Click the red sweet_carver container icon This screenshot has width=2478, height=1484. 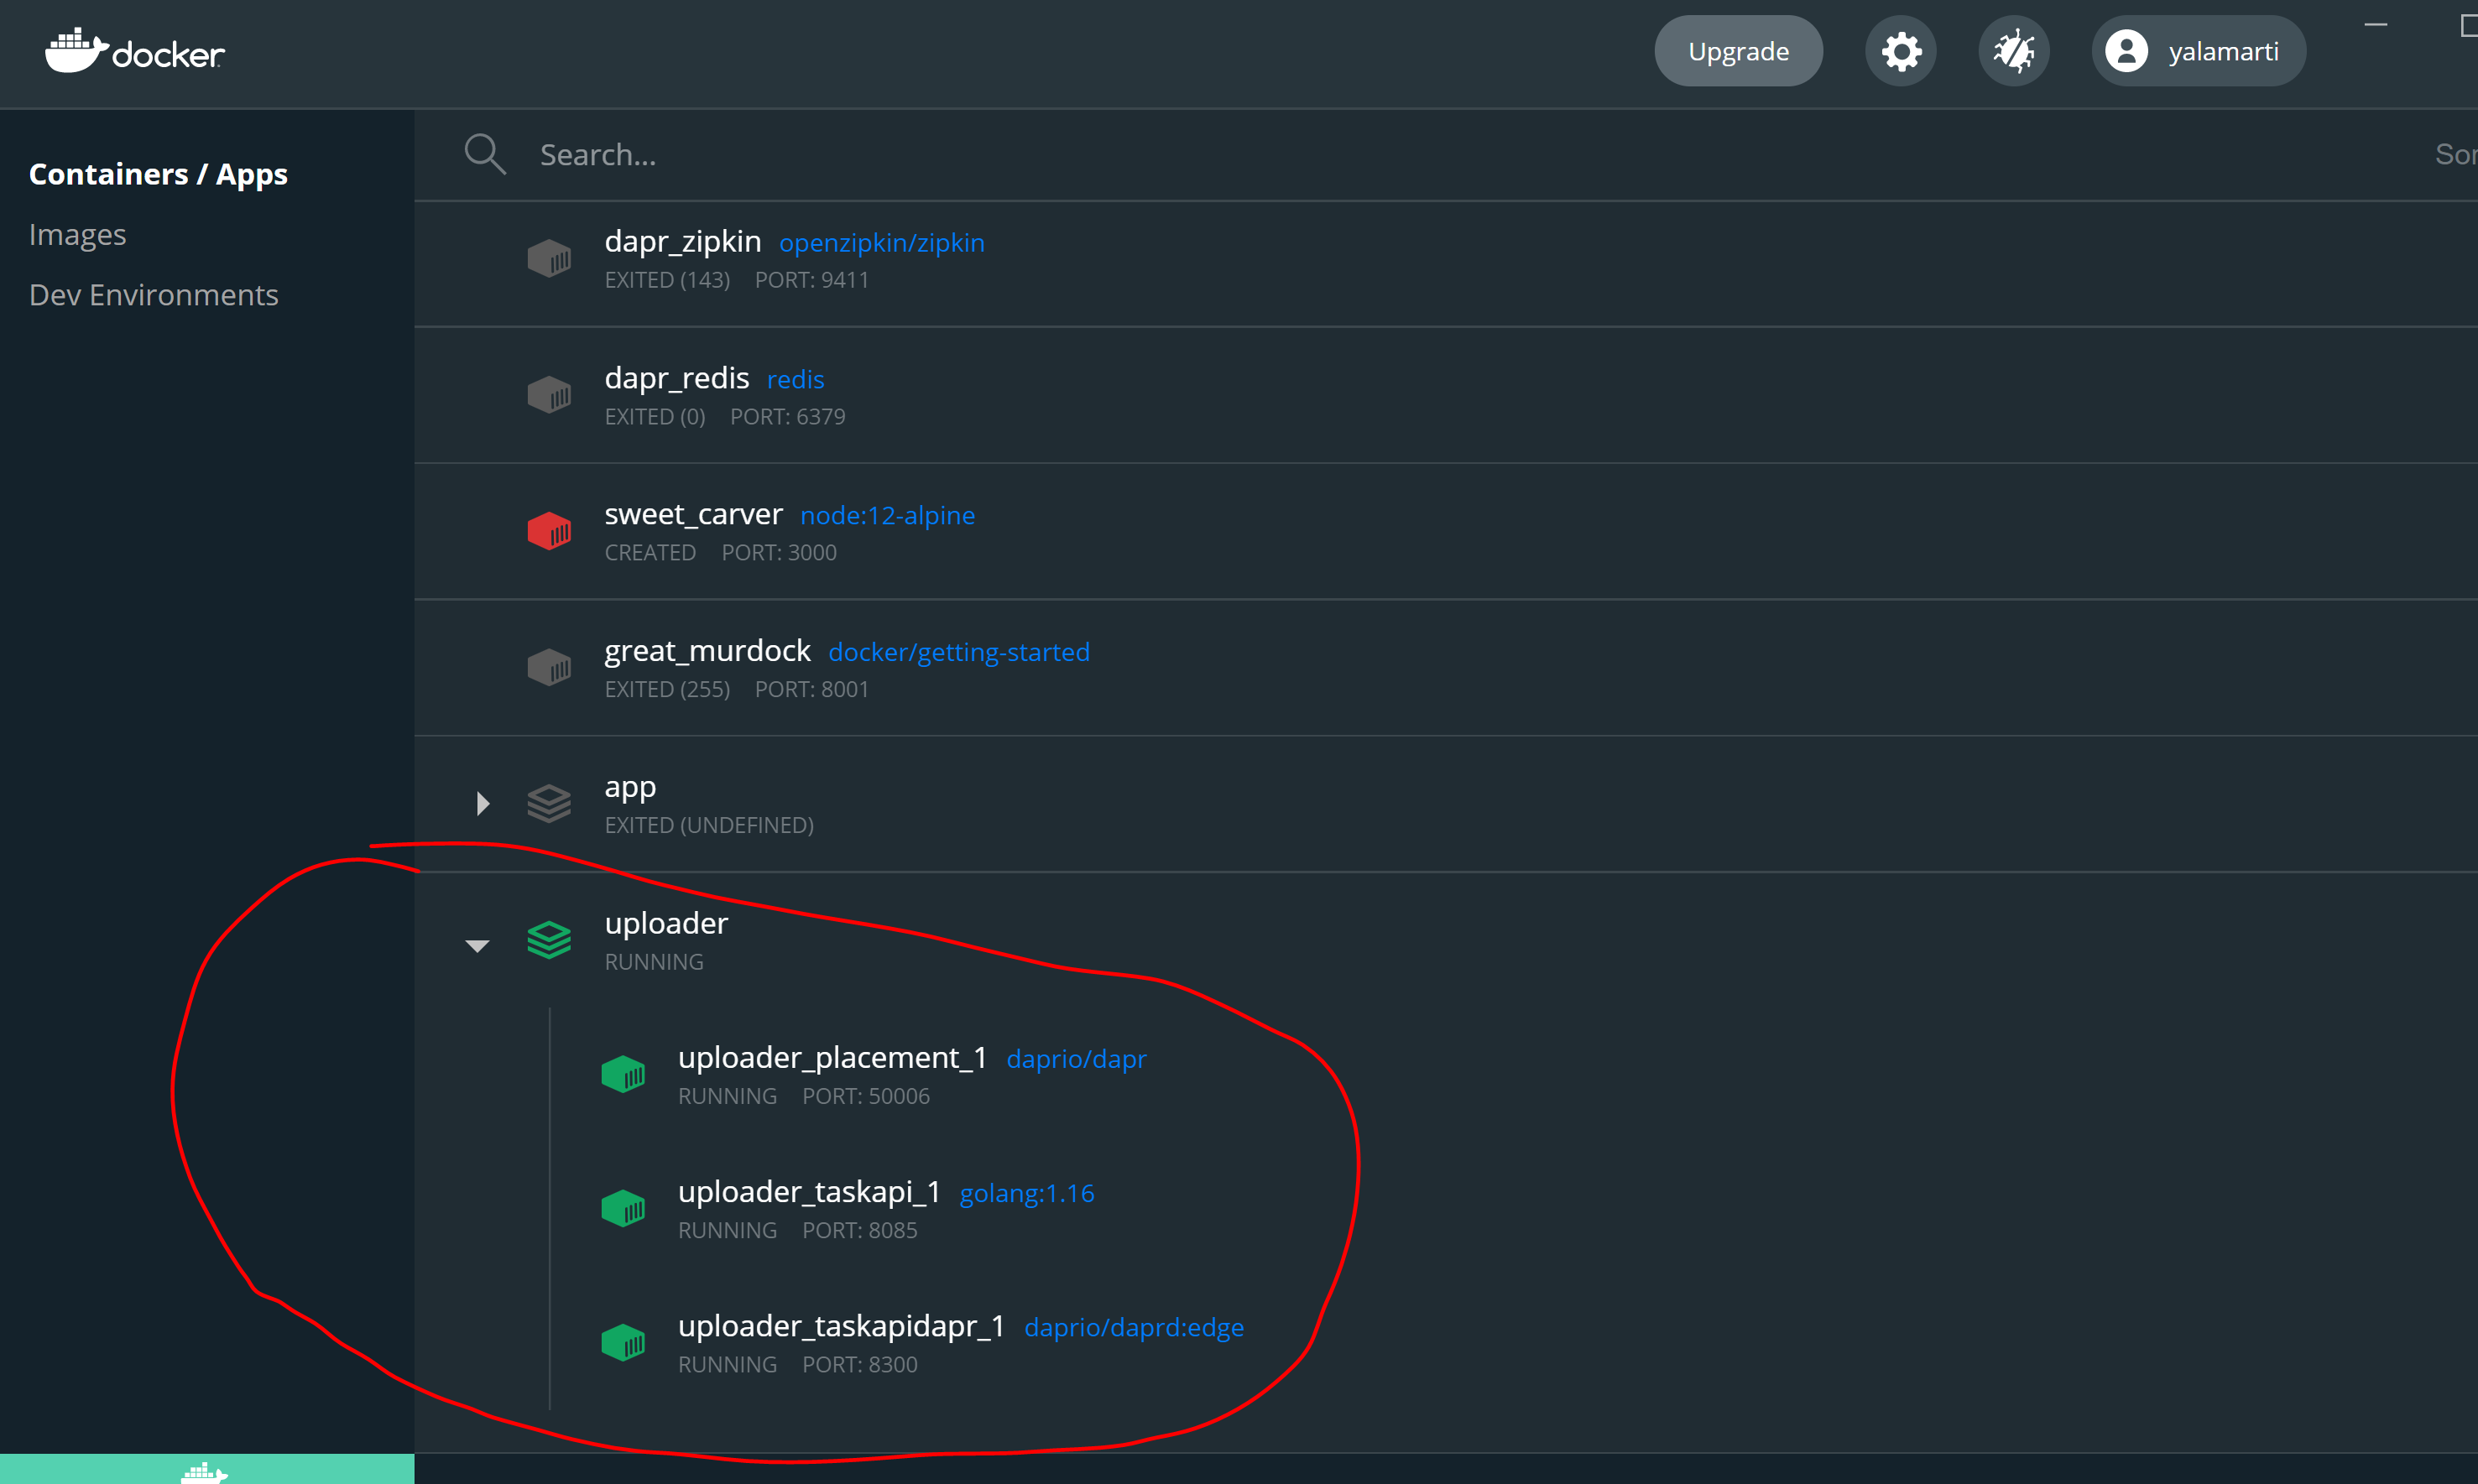(549, 531)
